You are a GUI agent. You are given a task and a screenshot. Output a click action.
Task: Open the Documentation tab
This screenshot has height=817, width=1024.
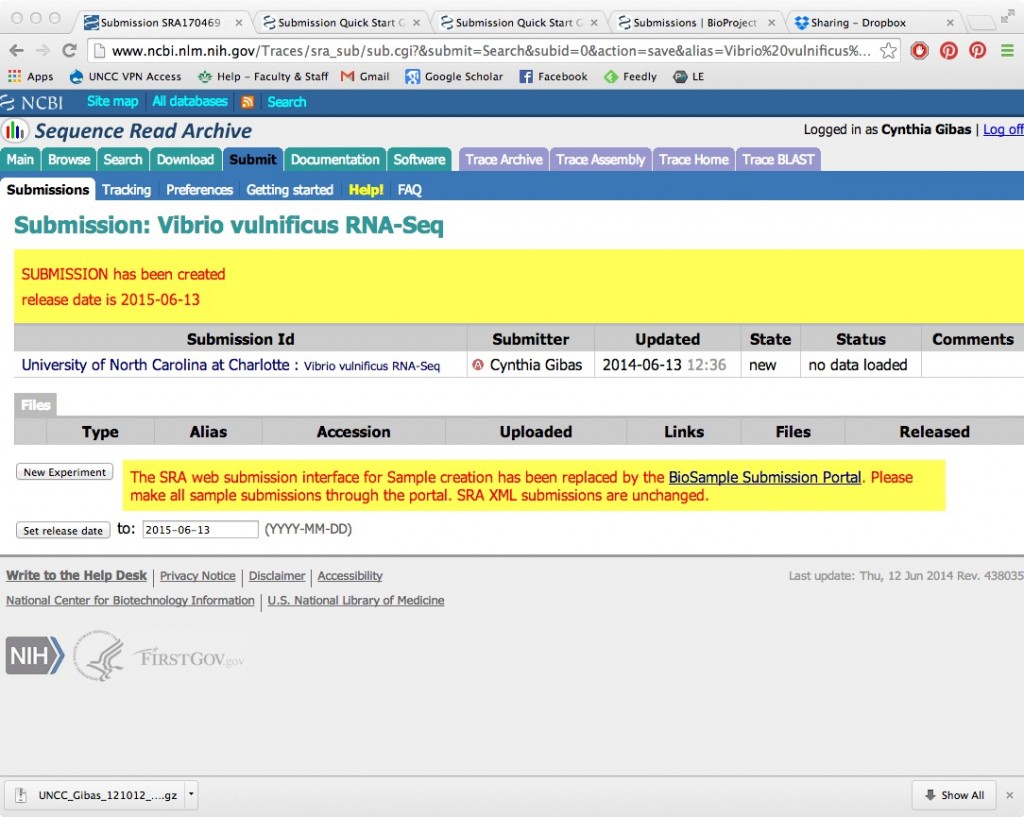[335, 159]
